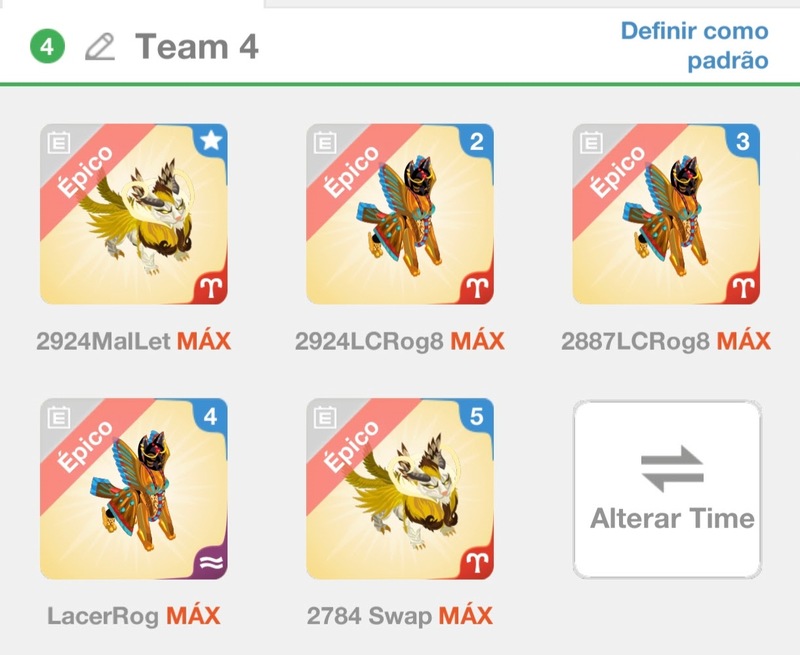800x655 pixels.
Task: Click Aries zodiac icon on 2887LCRog8 card
Action: click(743, 288)
